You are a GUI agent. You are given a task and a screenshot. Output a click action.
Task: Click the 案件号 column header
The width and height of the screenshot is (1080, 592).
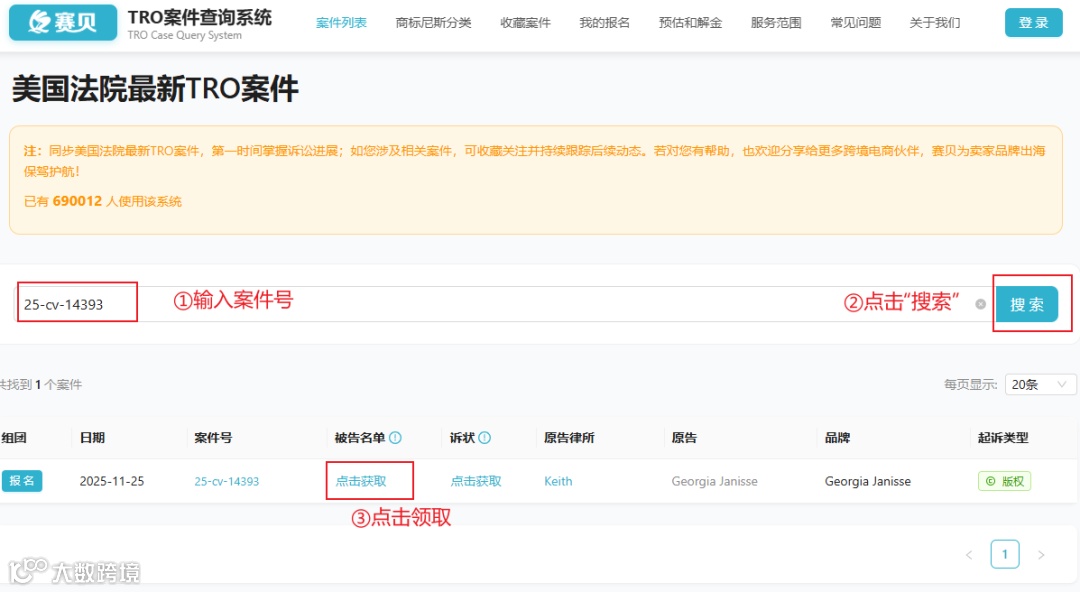tap(214, 438)
